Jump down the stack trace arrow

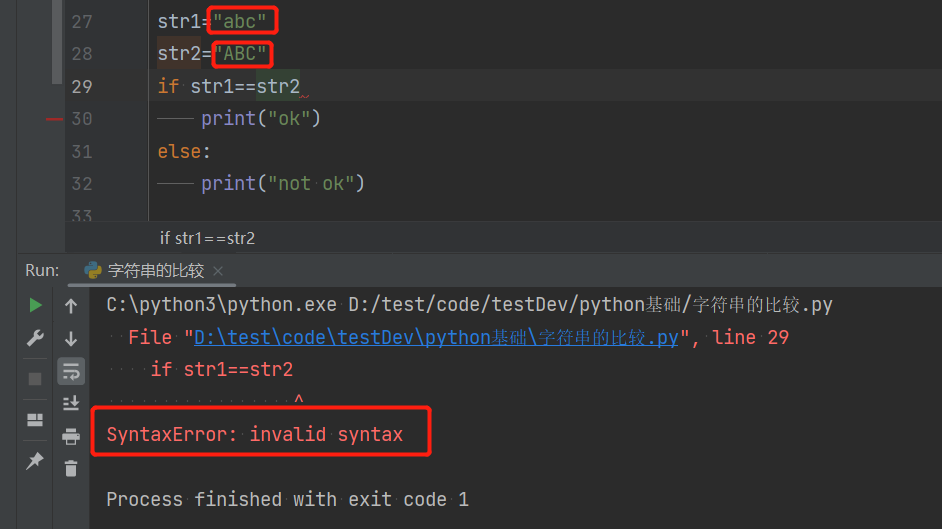click(x=71, y=339)
